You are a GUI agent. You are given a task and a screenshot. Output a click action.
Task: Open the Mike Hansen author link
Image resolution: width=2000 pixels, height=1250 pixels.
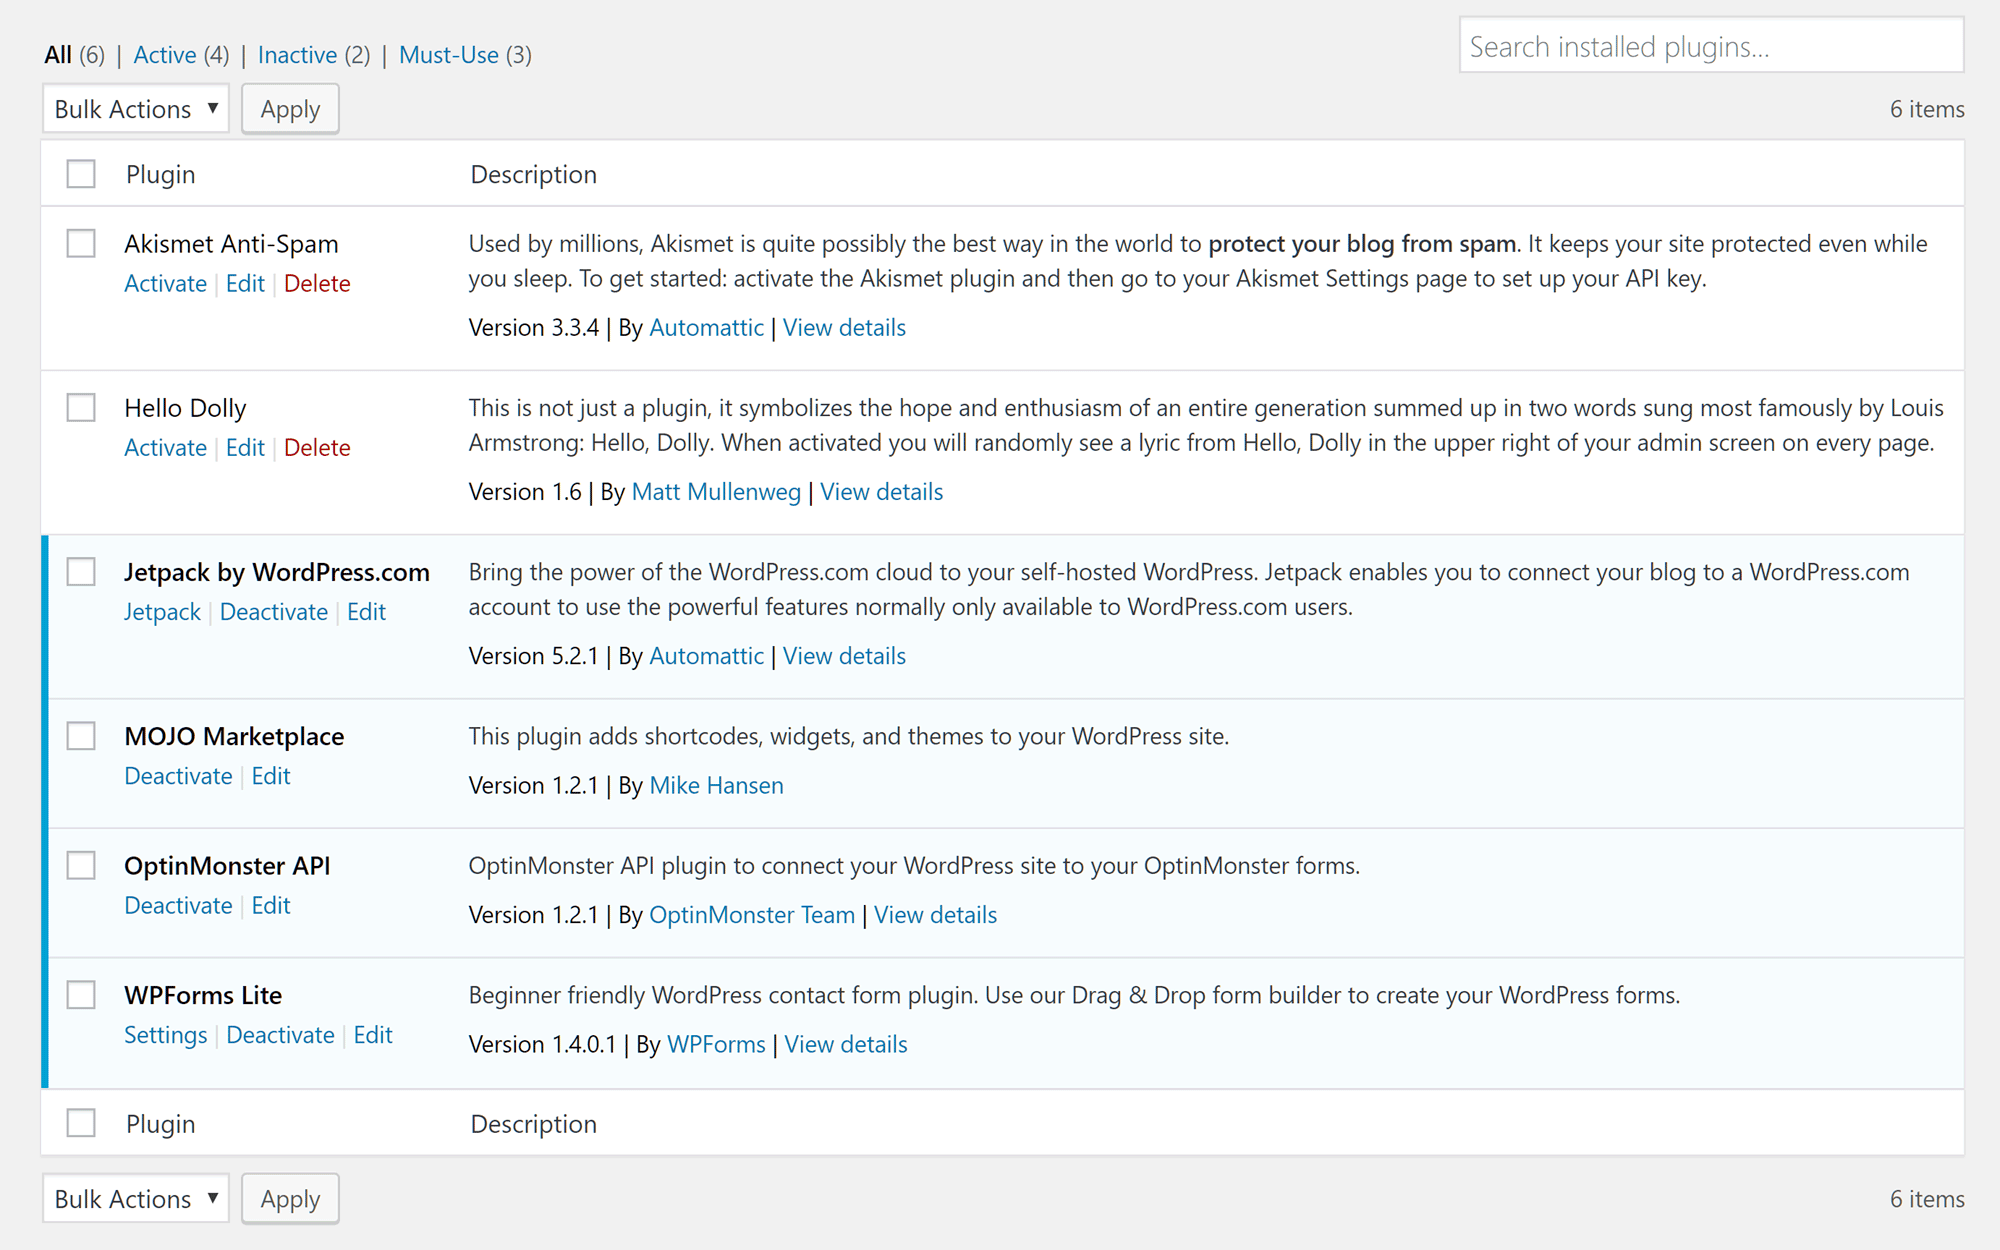[x=716, y=785]
